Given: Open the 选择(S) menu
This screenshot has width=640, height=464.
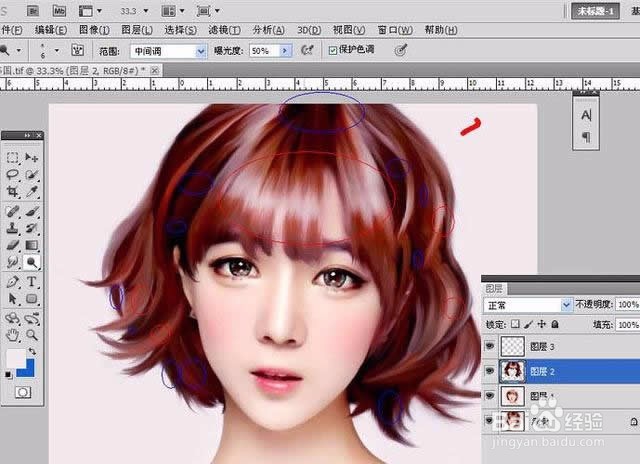Looking at the screenshot, I should pos(180,30).
